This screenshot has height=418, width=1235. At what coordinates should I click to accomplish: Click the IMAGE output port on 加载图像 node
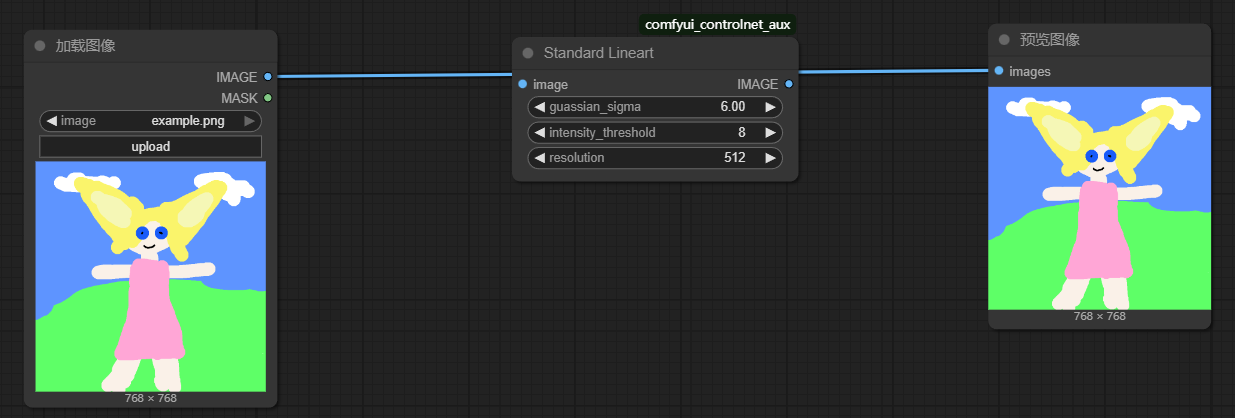[x=268, y=76]
